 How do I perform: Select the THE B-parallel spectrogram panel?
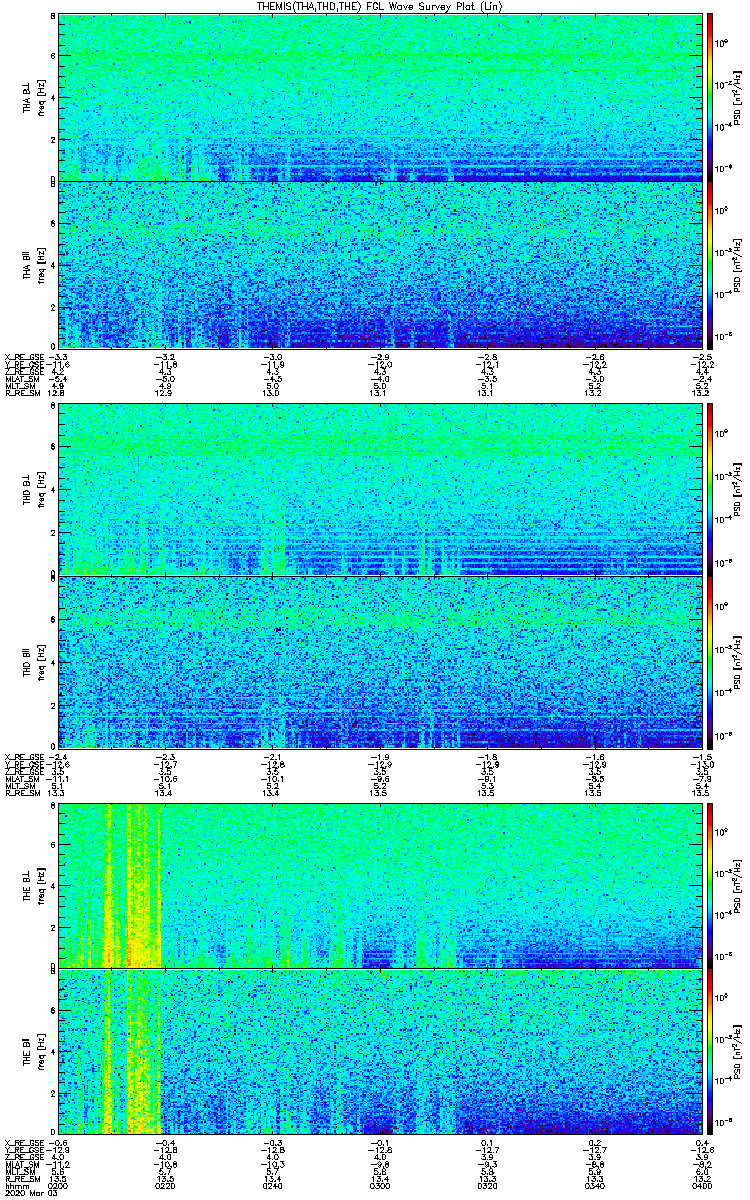pos(379,1053)
